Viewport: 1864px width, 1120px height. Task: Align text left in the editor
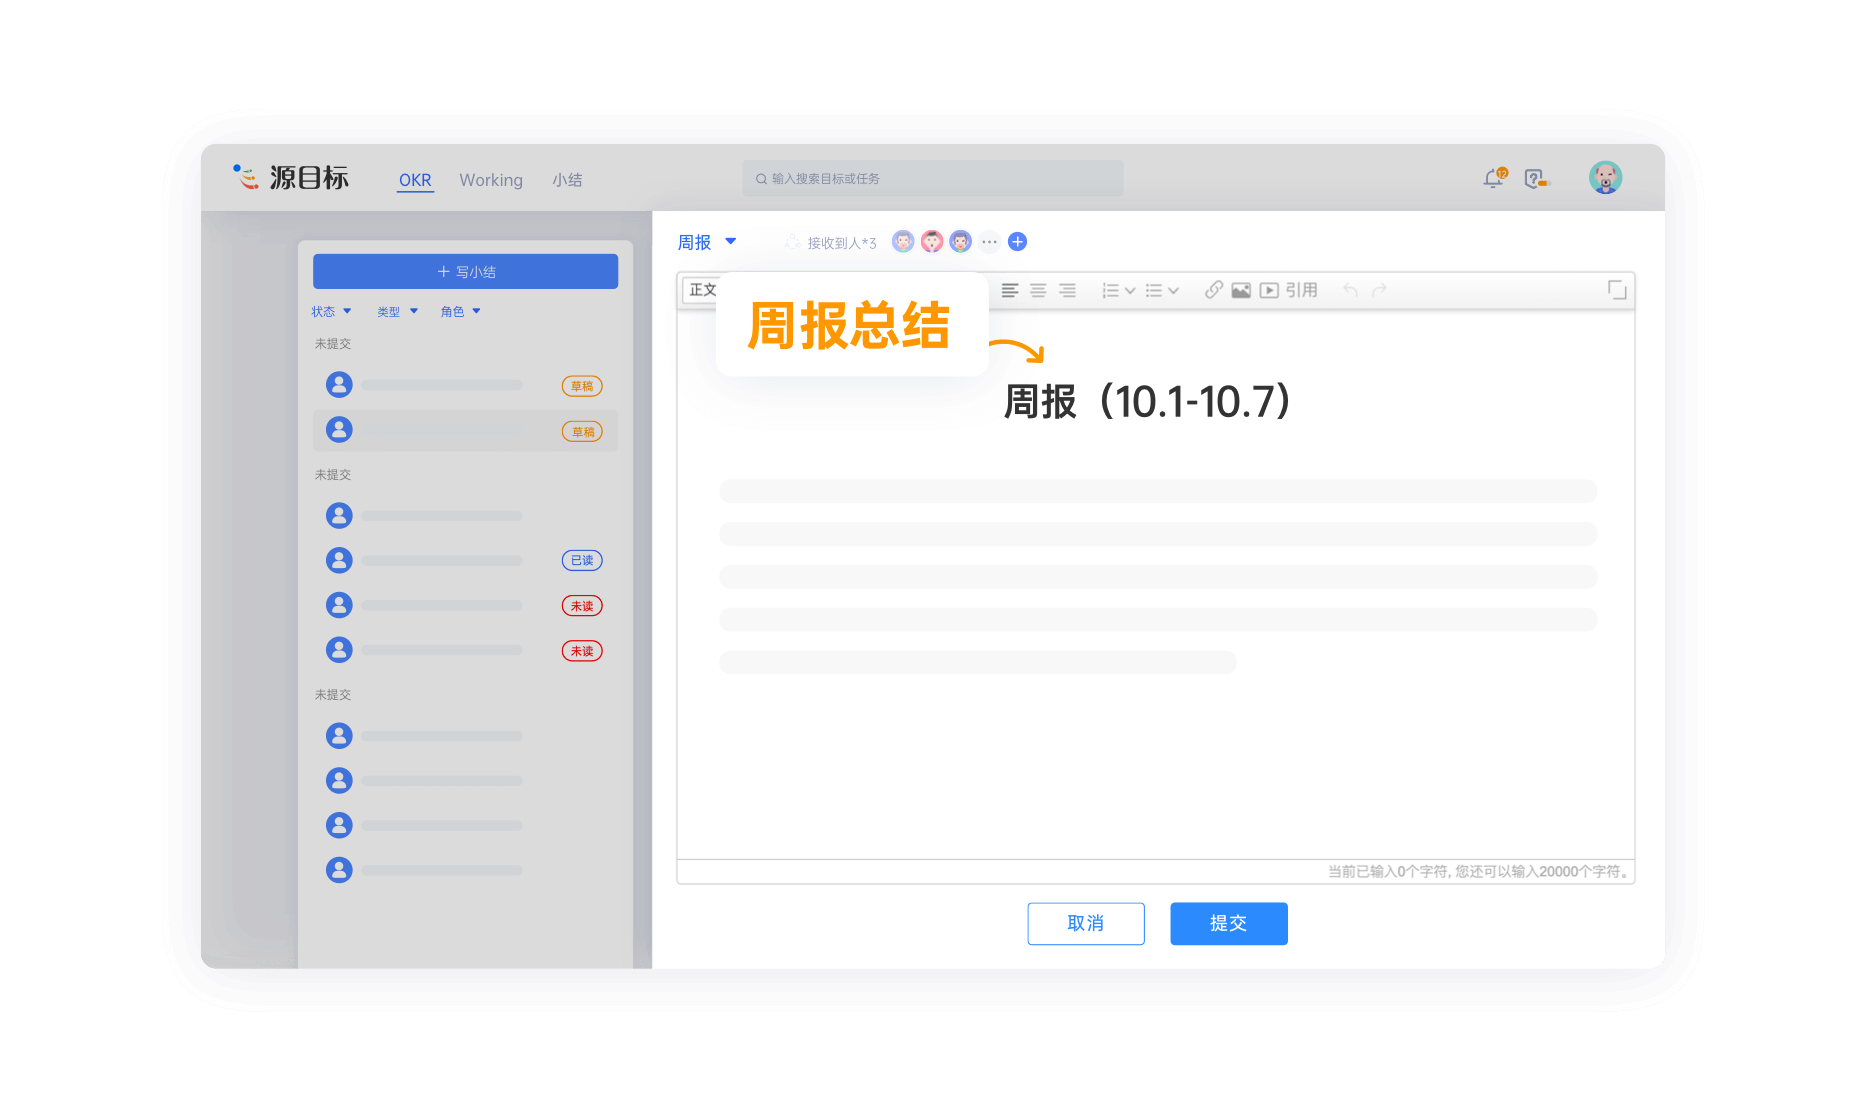pyautogui.click(x=1010, y=290)
